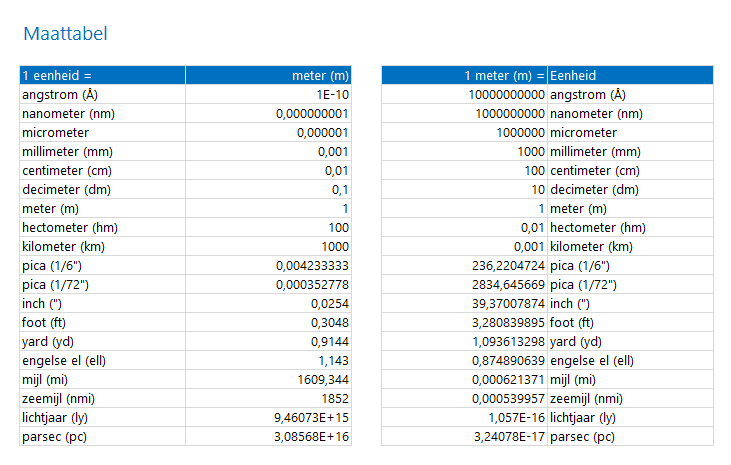The height and width of the screenshot is (465, 731).
Task: Select the '1 eenheid =' header cell
Action: coord(102,75)
